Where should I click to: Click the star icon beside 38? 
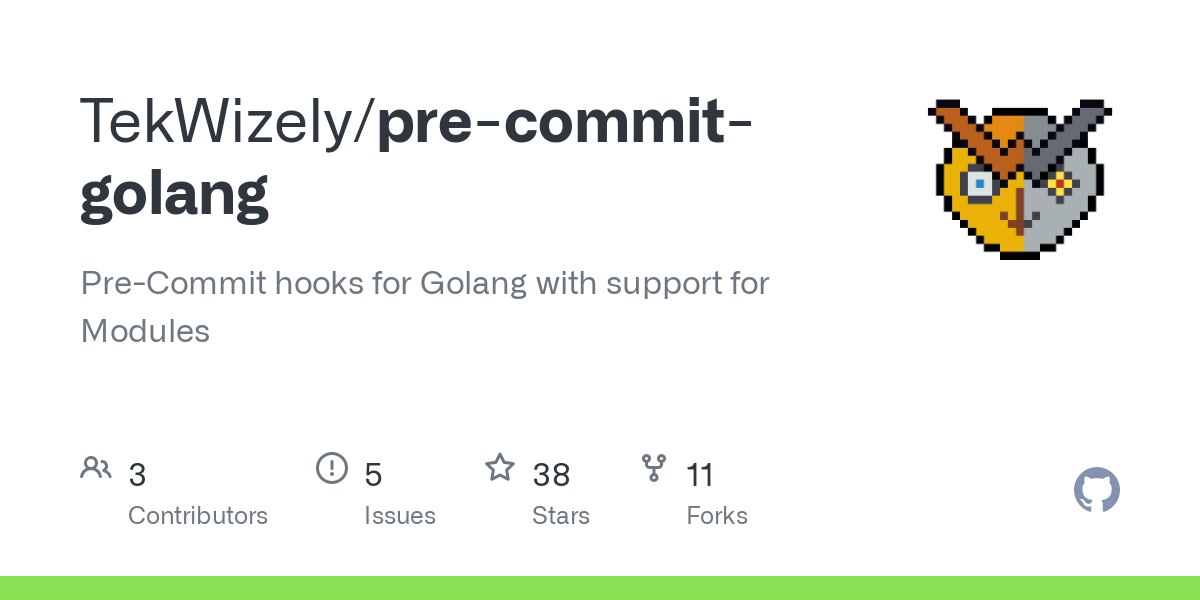tap(500, 468)
